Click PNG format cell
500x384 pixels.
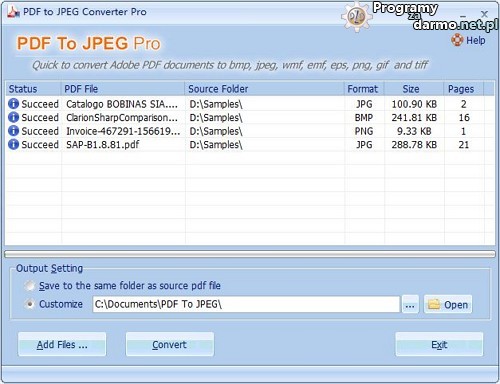364,131
